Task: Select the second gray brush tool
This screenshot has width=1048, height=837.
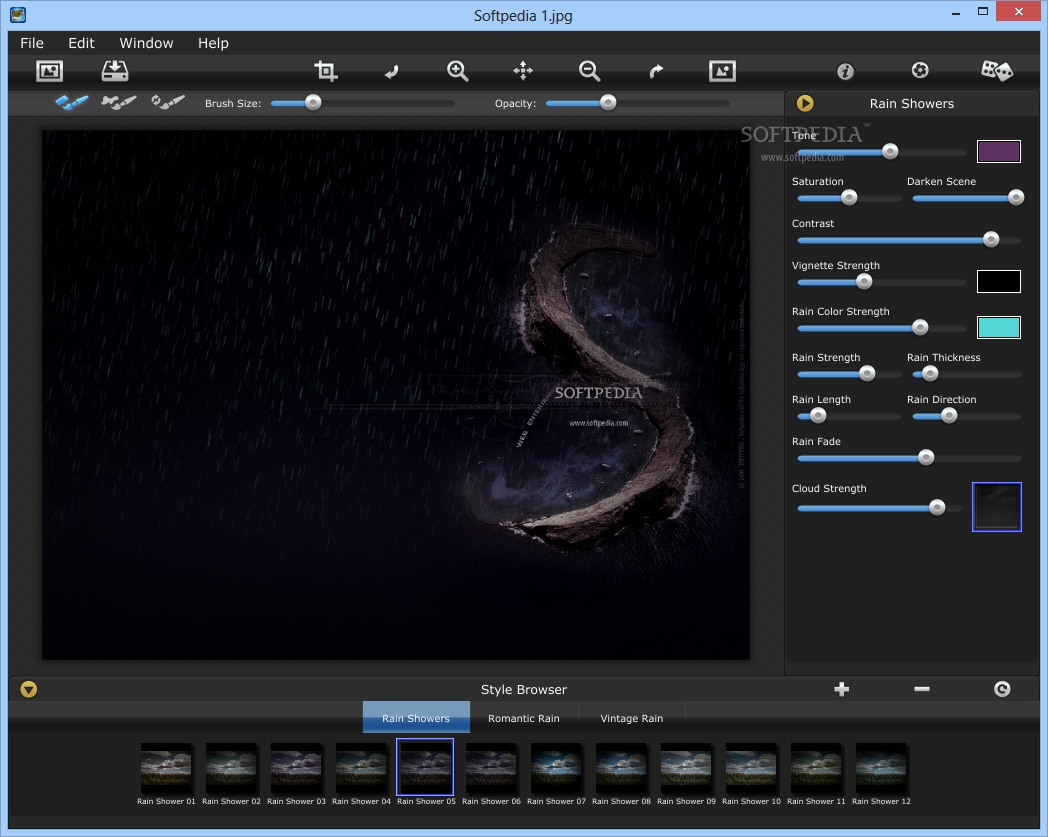Action: point(118,102)
